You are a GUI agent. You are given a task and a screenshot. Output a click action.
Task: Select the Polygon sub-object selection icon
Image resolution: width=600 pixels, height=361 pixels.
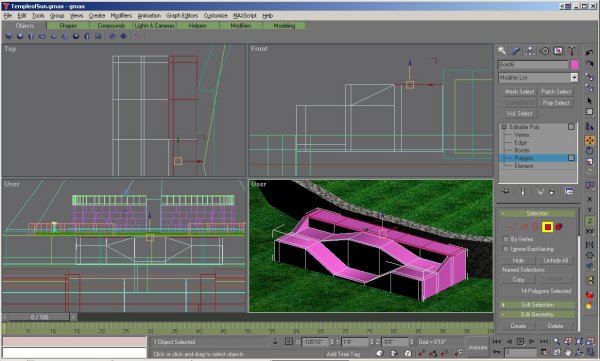[x=548, y=227]
